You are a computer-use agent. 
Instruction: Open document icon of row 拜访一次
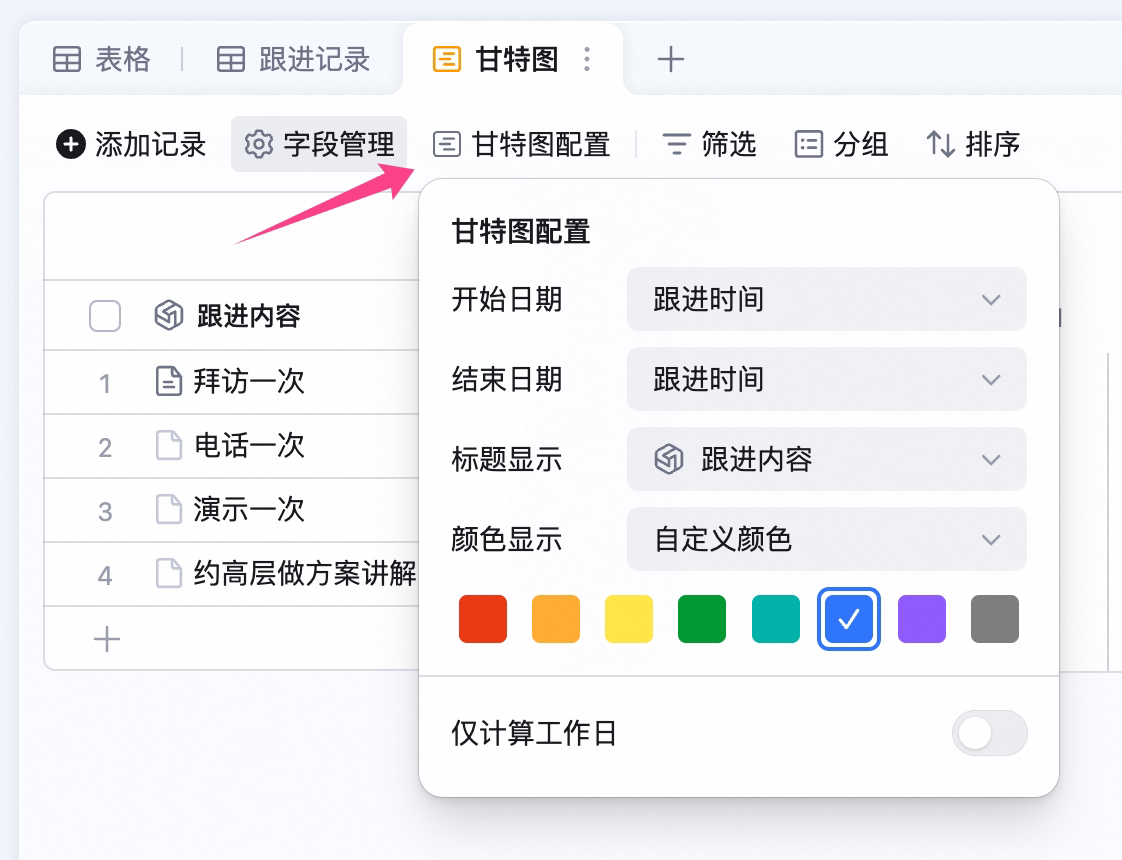click(169, 381)
